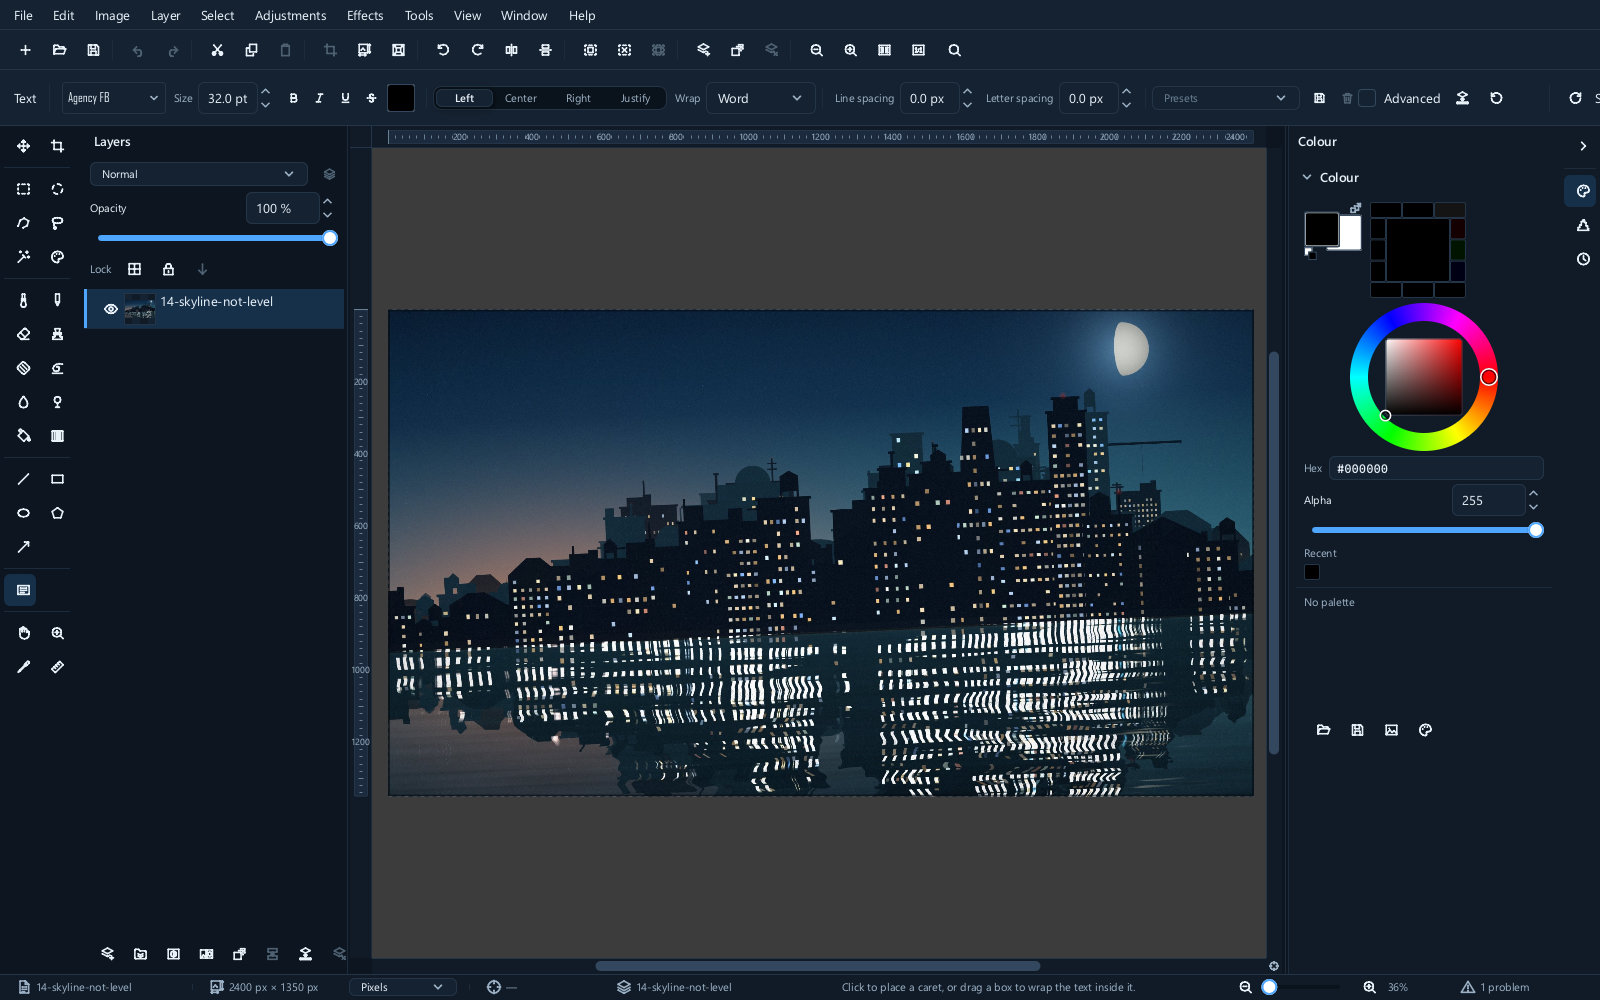This screenshot has width=1600, height=1000.
Task: Toggle lock pixels grid icon
Action: pyautogui.click(x=134, y=269)
